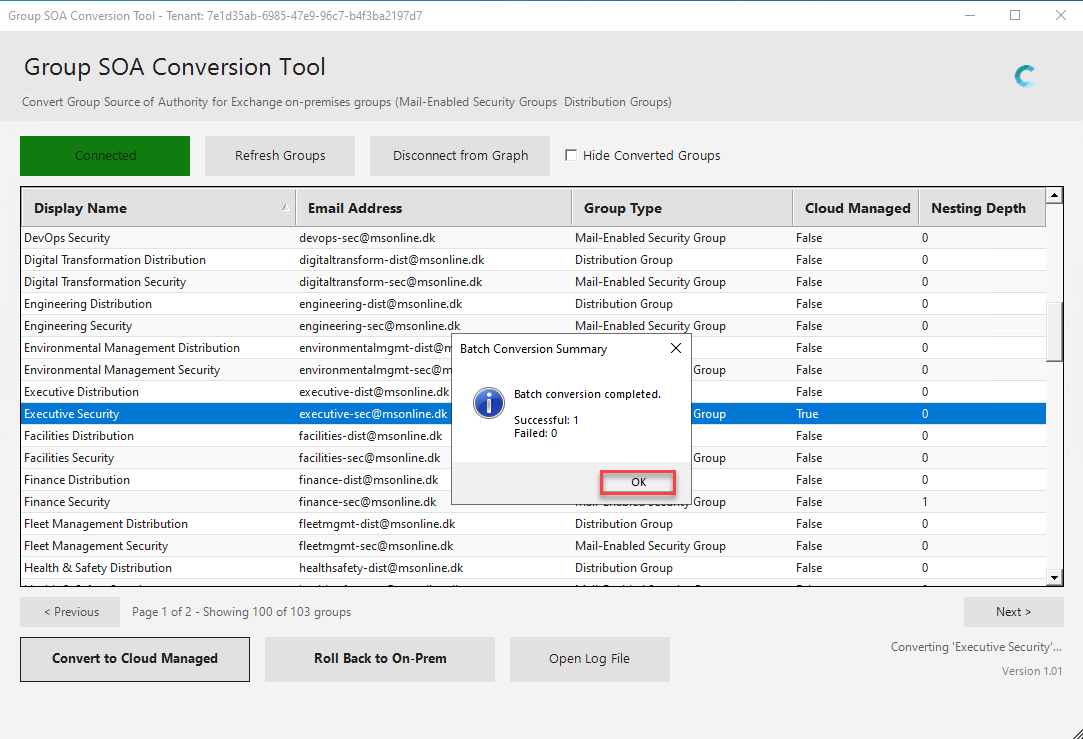1083x739 pixels.
Task: Go to the Next page of groups
Action: [x=1013, y=612]
